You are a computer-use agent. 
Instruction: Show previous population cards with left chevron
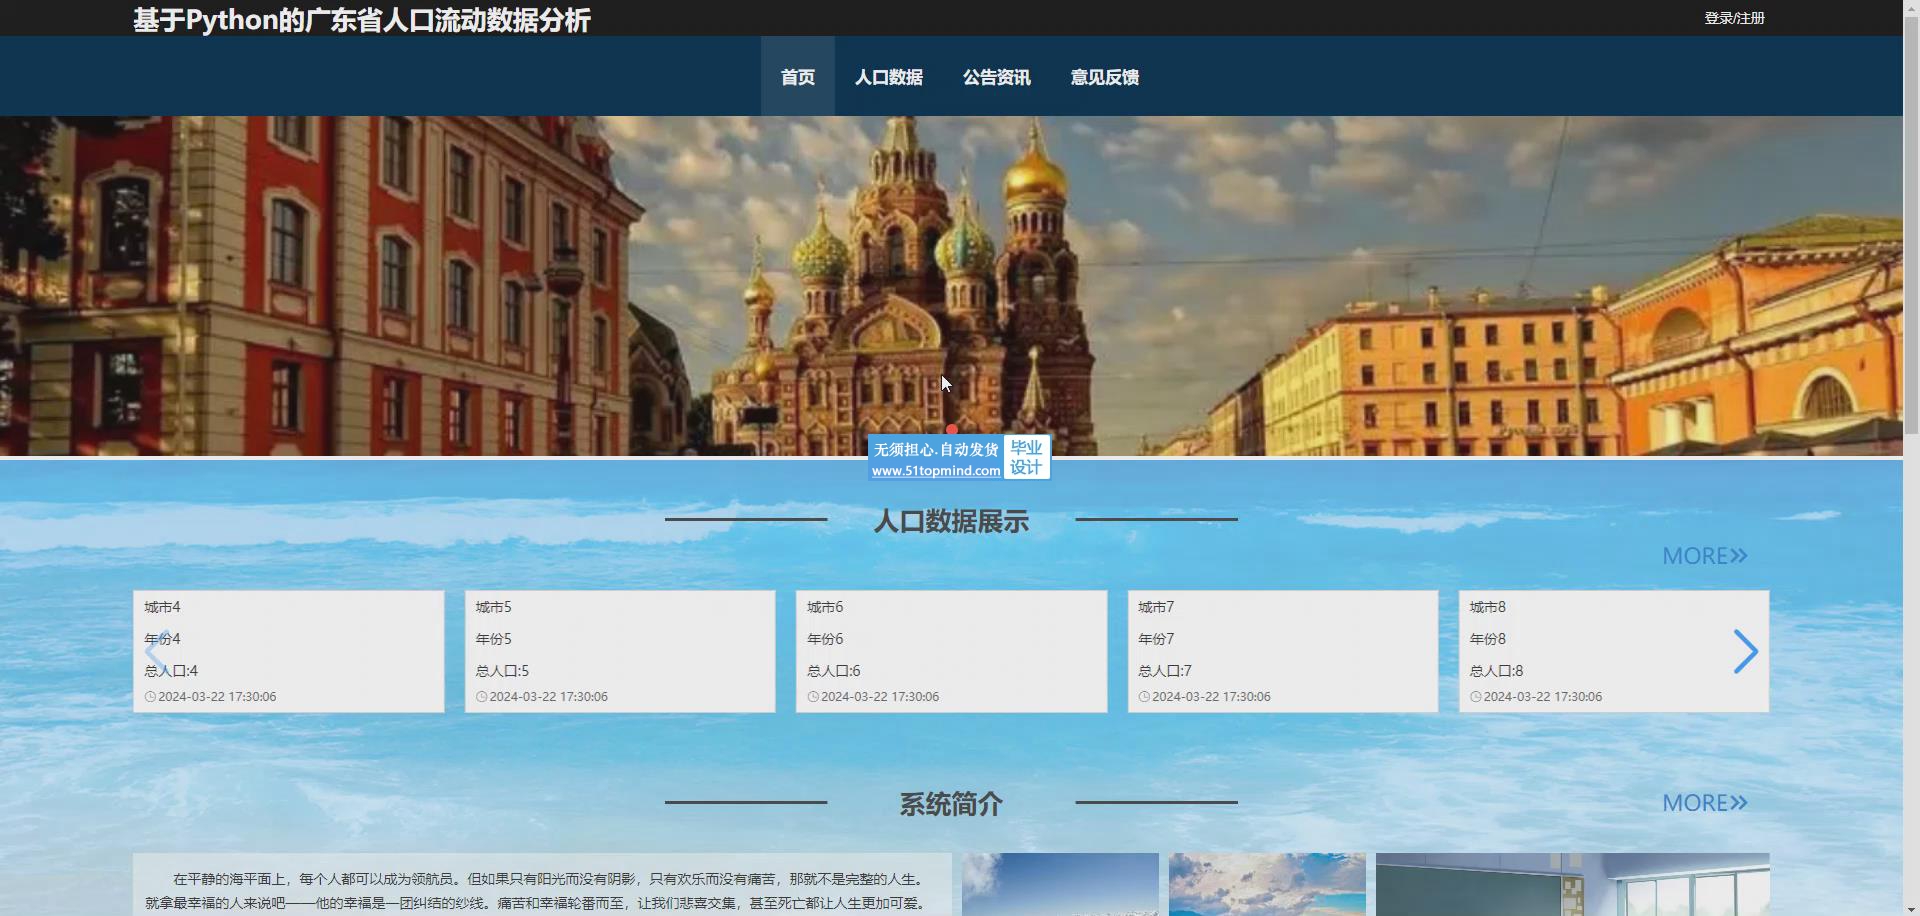(x=156, y=652)
